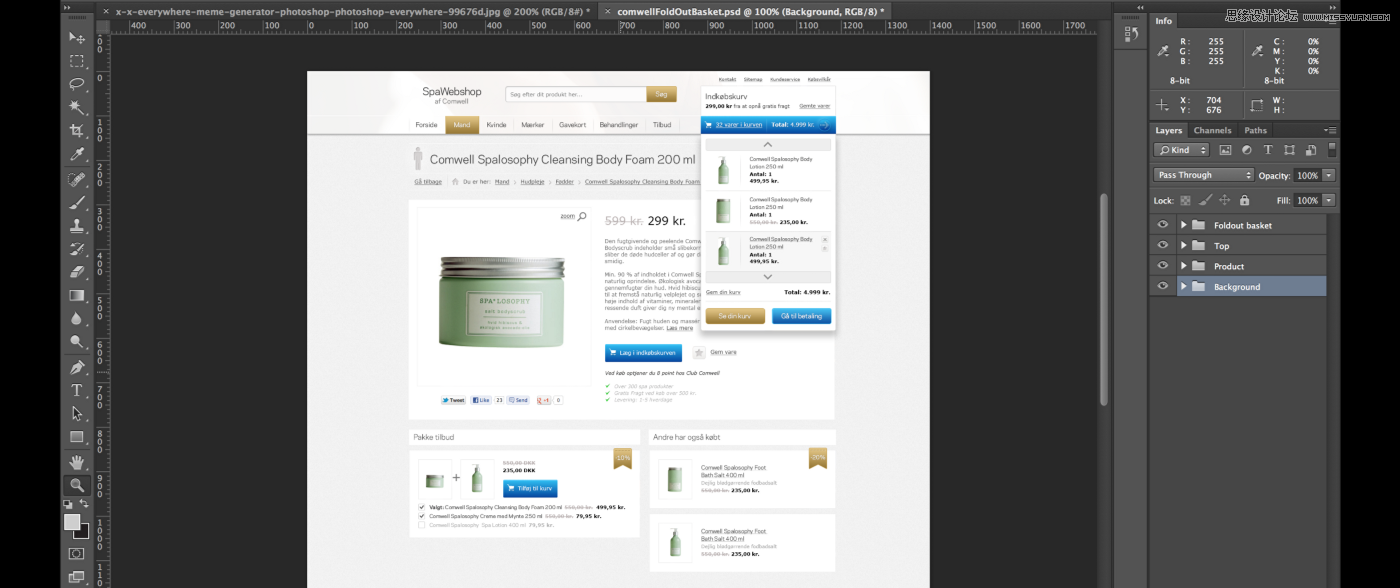Select the Eyedropper tool in toolbar
This screenshot has width=1400, height=588.
click(x=77, y=154)
